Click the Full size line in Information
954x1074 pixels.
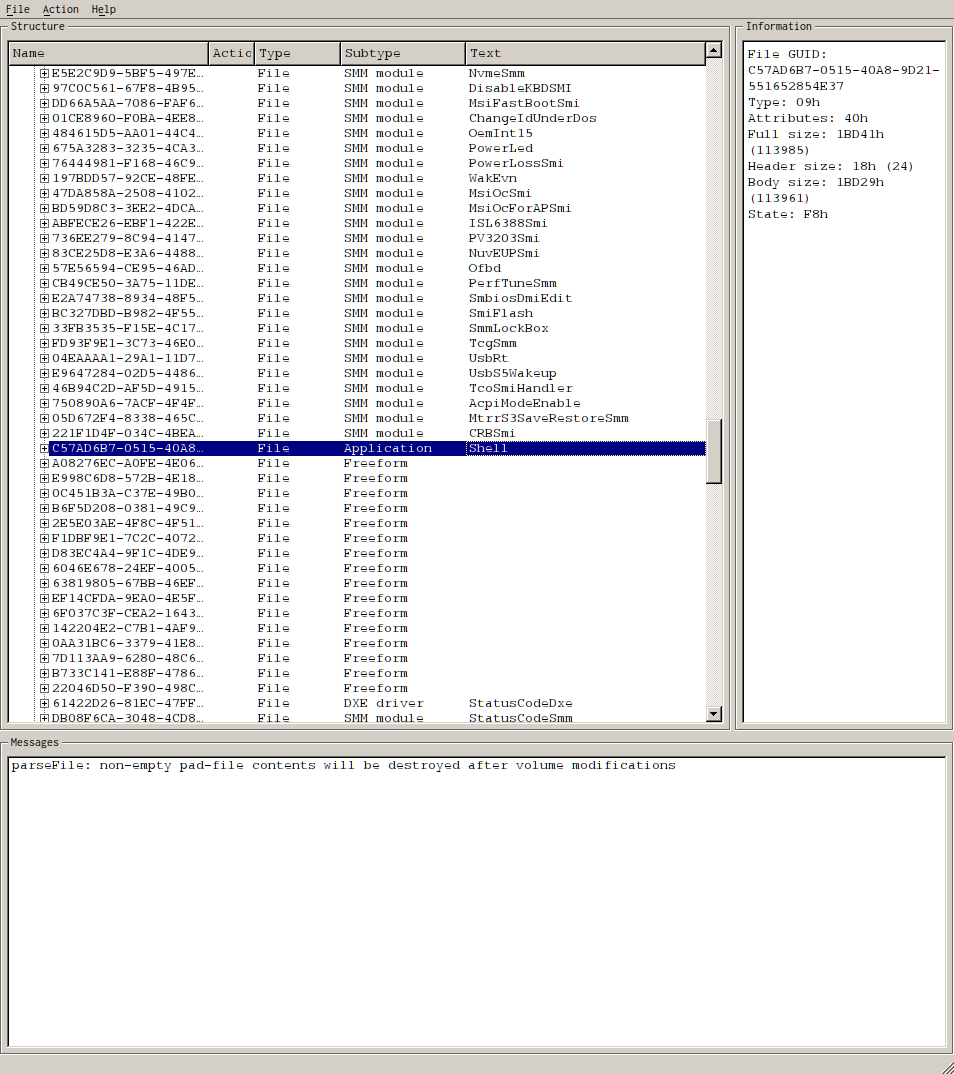[815, 142]
